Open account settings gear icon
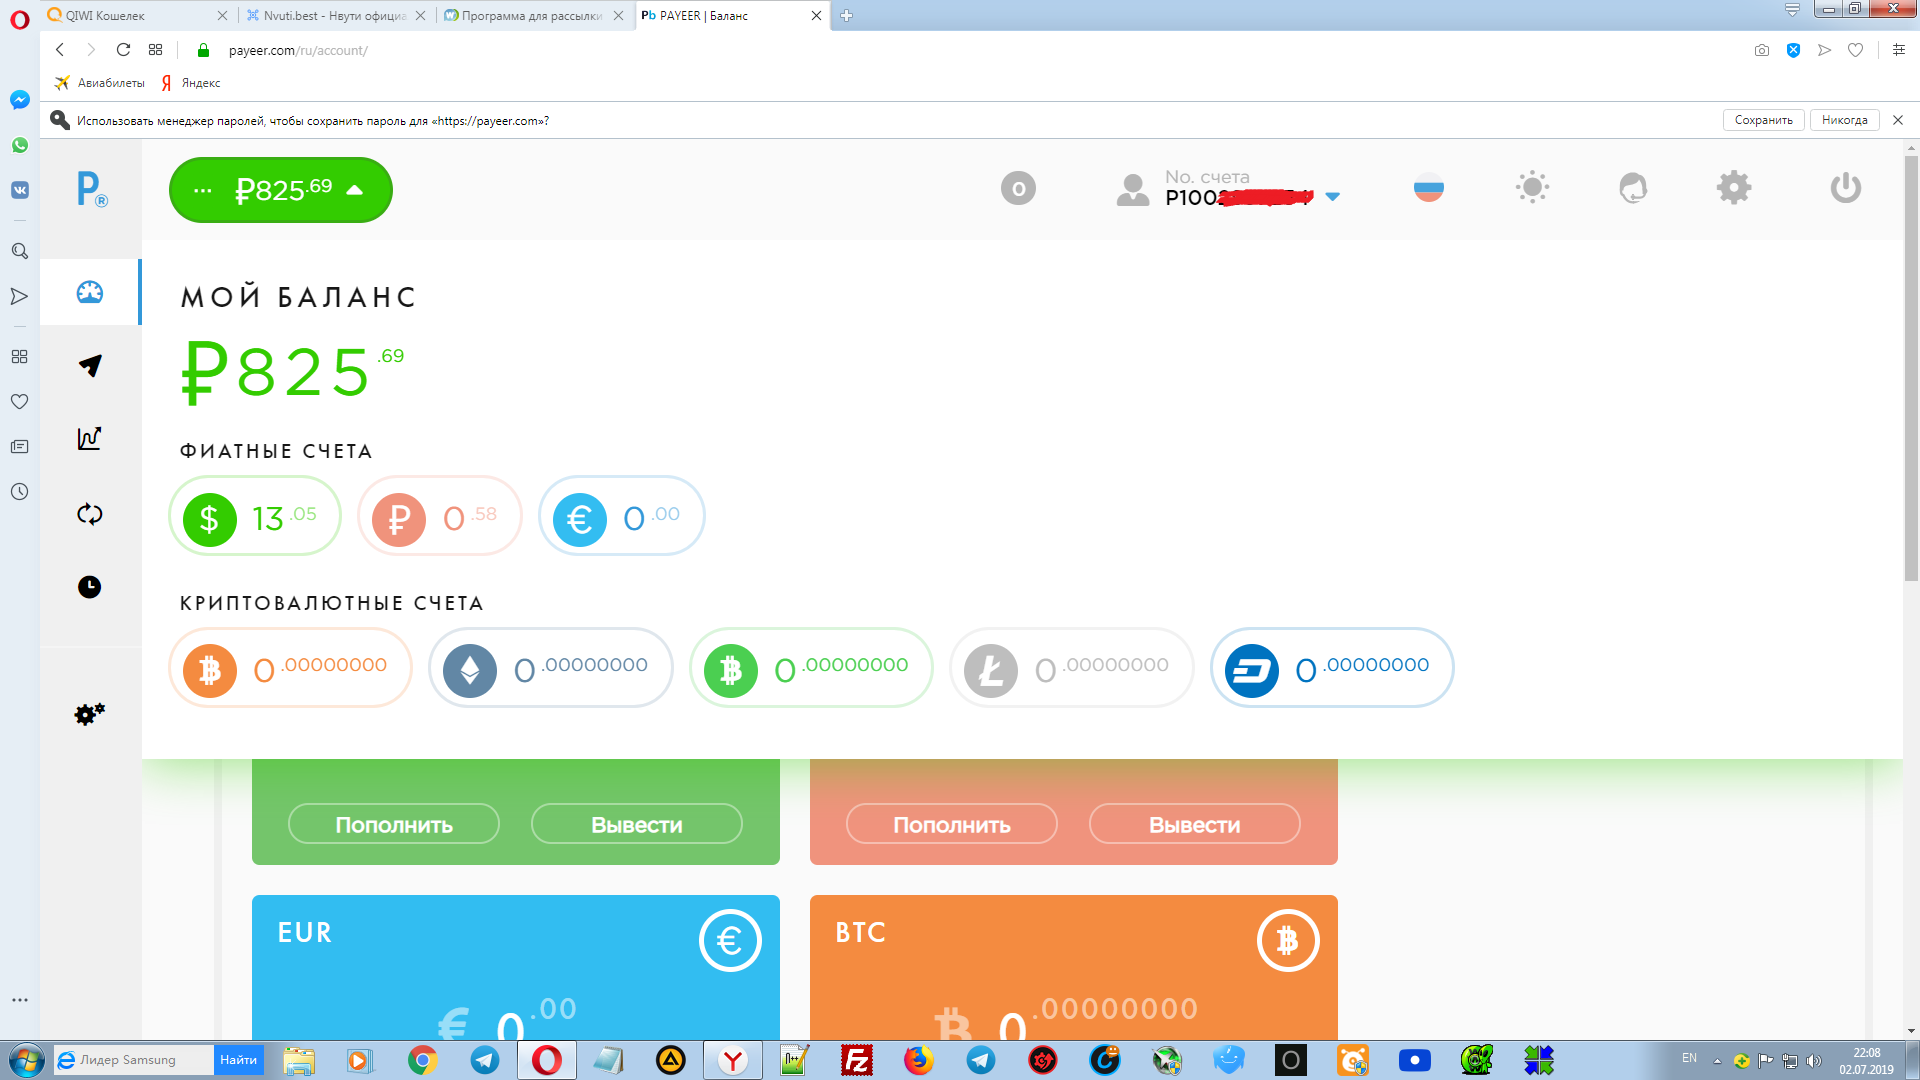This screenshot has width=1920, height=1080. (x=1734, y=187)
